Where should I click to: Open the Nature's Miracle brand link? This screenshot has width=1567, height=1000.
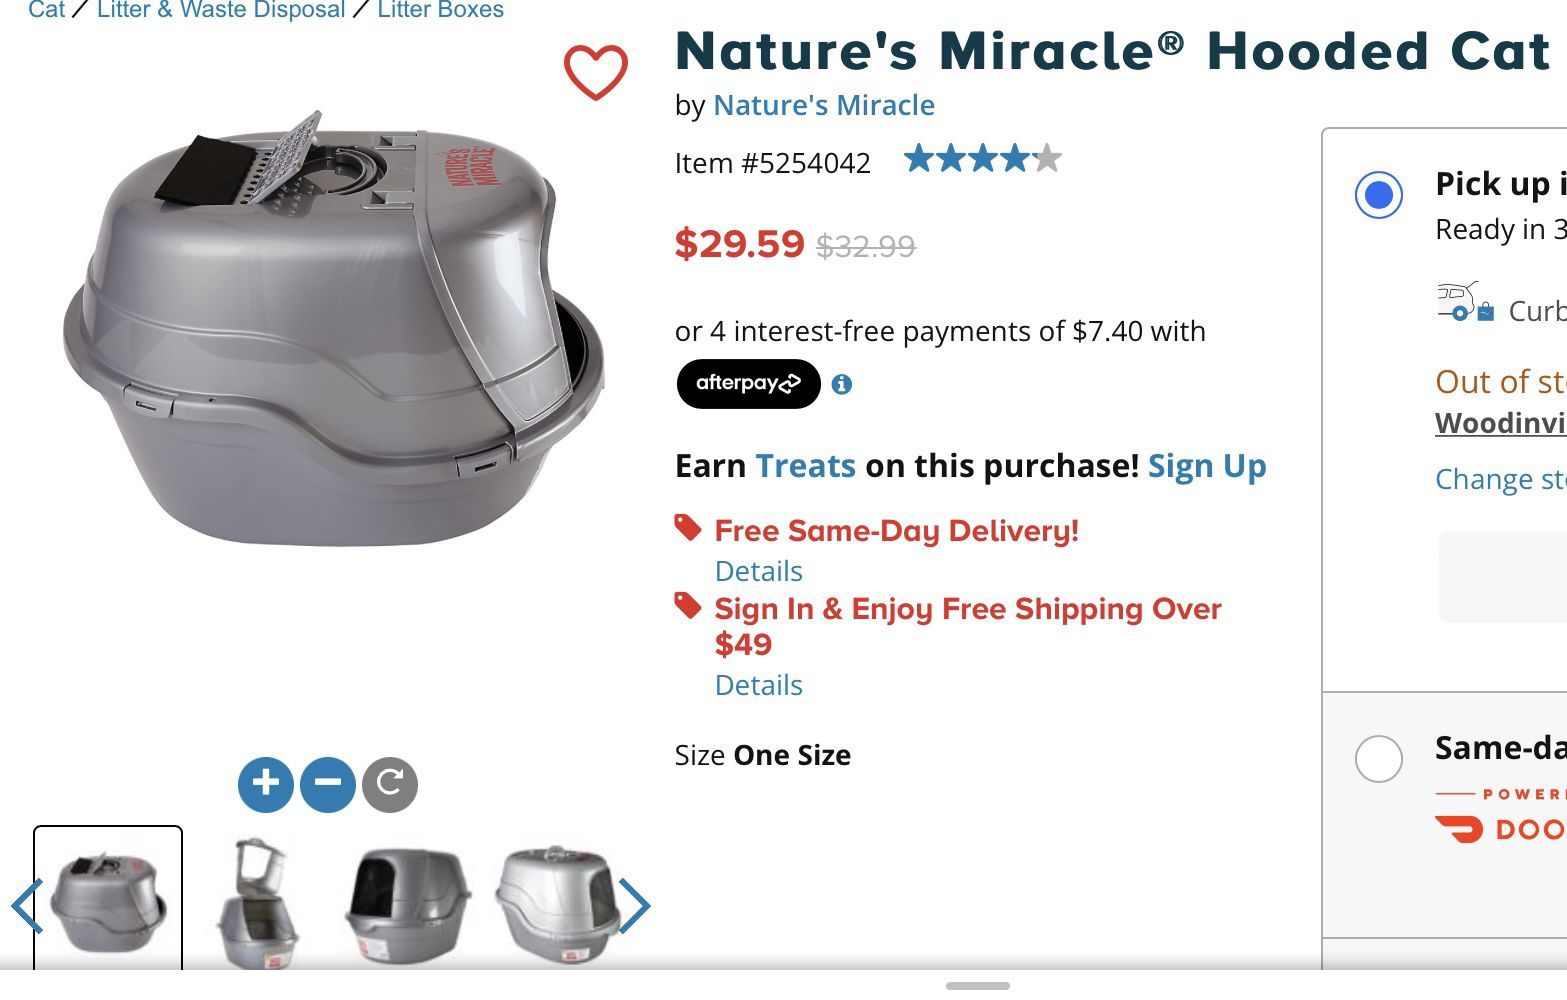click(x=824, y=105)
